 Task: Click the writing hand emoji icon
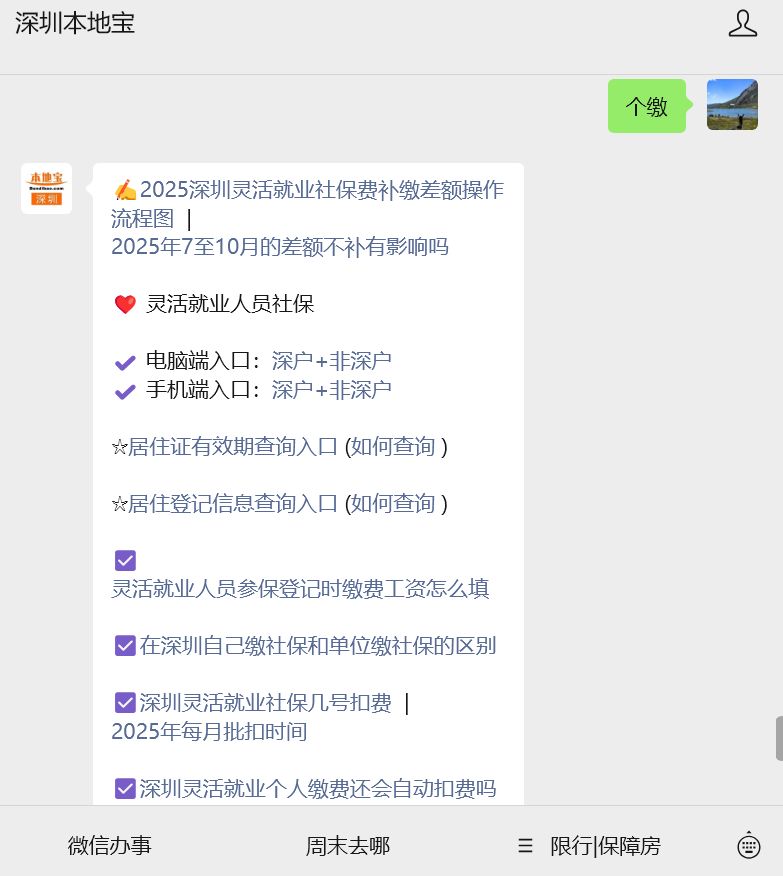tap(125, 190)
